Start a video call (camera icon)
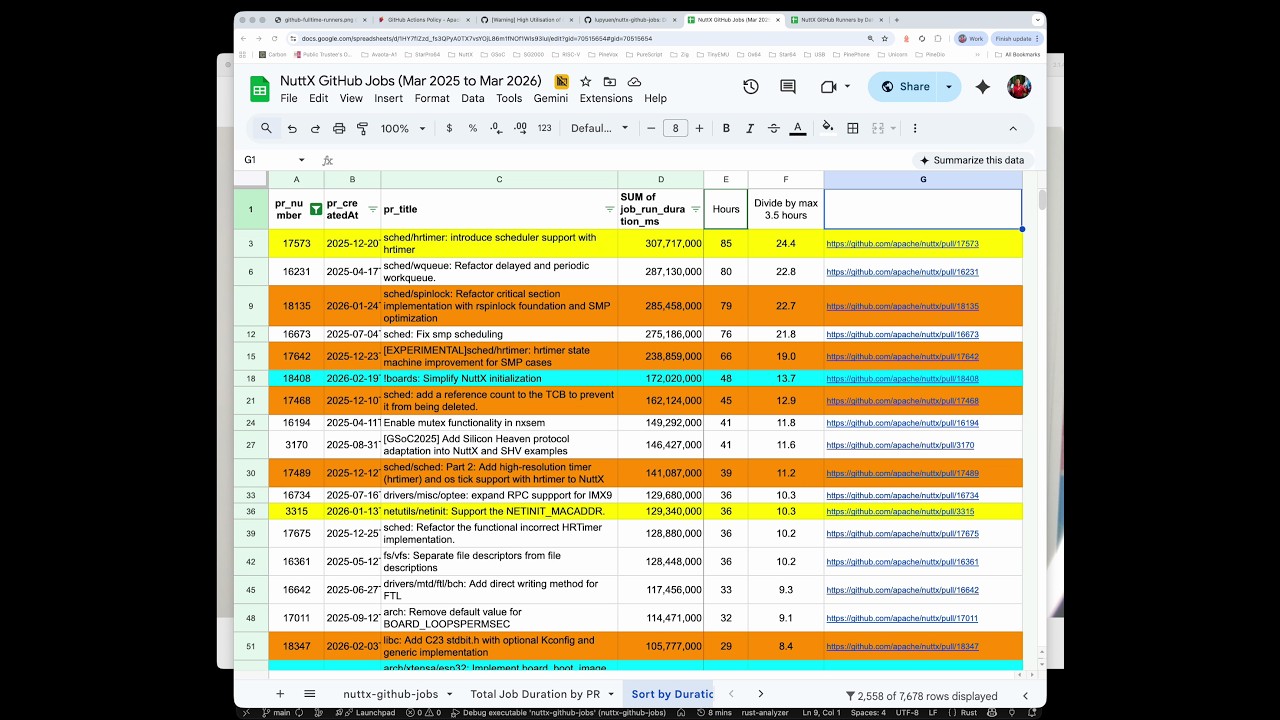Viewport: 1280px width, 720px height. click(828, 87)
